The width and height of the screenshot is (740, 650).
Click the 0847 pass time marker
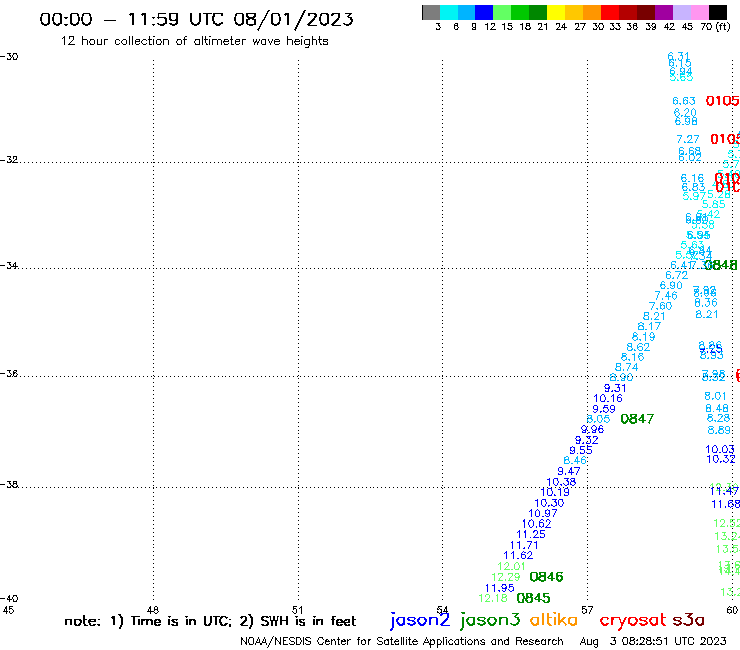coord(637,419)
